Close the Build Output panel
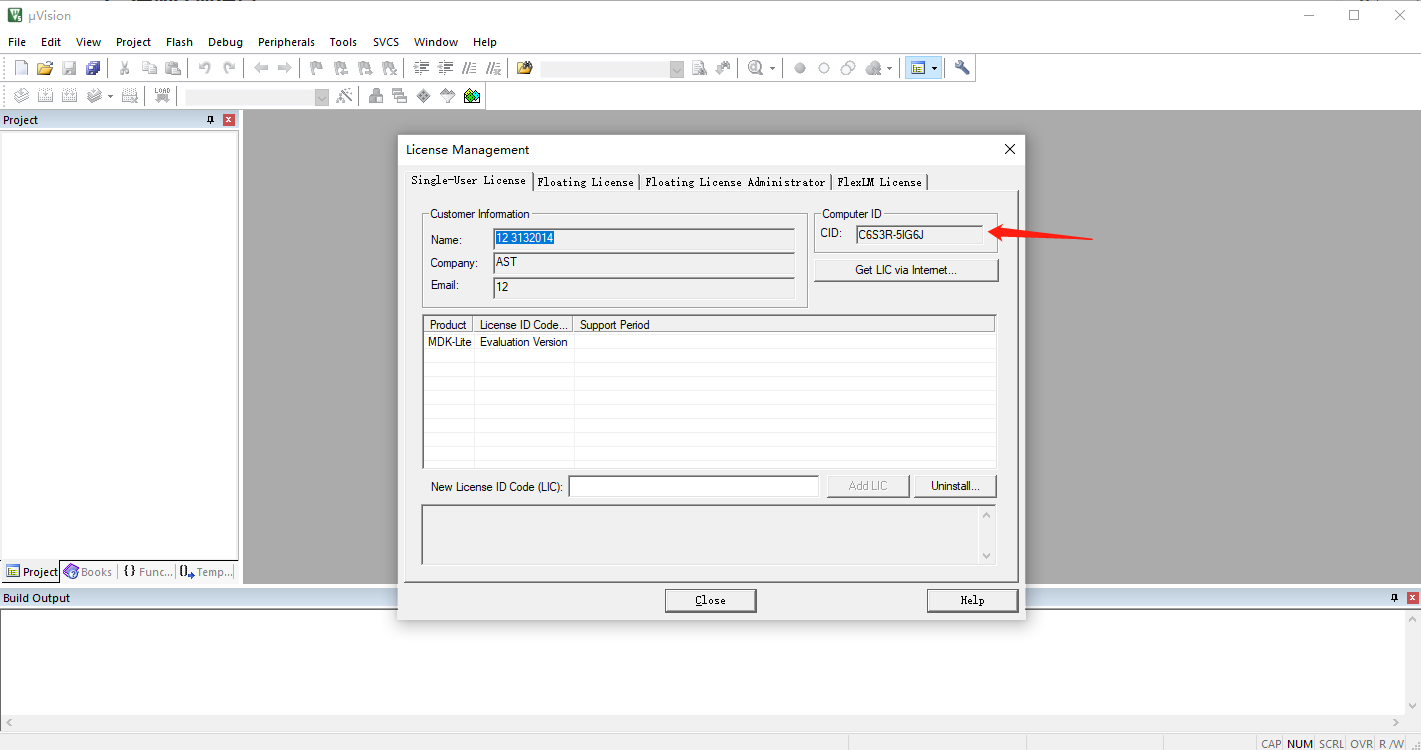Viewport: 1421px width, 750px height. click(x=1413, y=598)
